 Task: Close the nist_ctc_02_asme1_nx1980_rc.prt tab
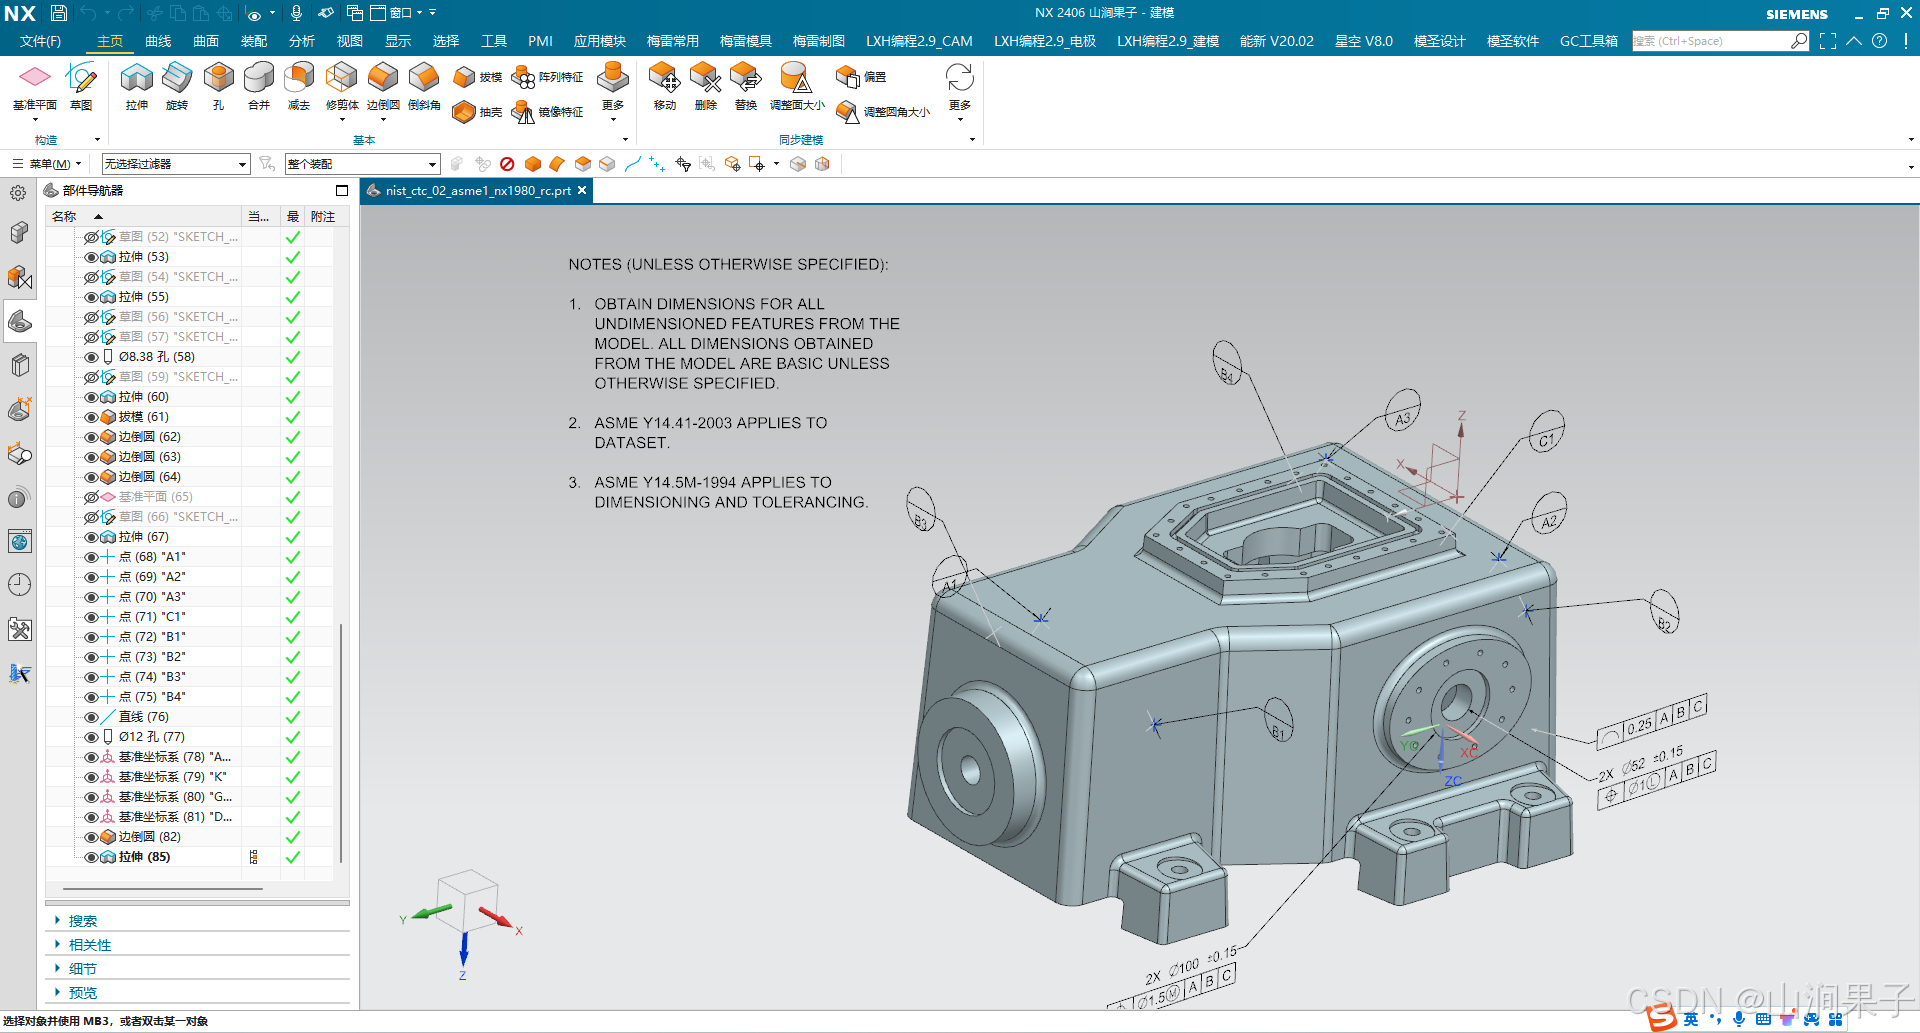[x=582, y=190]
